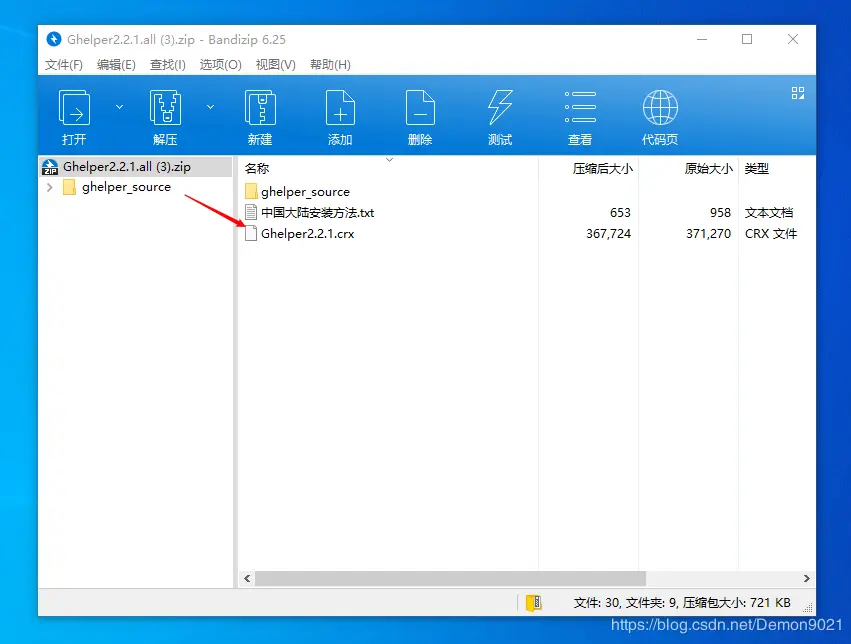851x644 pixels.
Task: Click the text document icon of 中国大陆安装方法.txt
Action: point(251,212)
